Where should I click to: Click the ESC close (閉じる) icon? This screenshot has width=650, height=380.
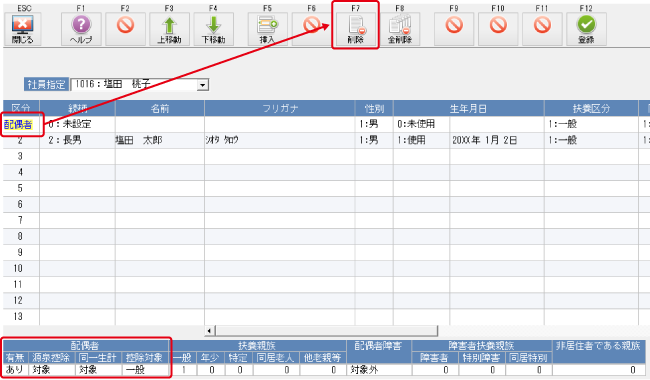point(22,29)
